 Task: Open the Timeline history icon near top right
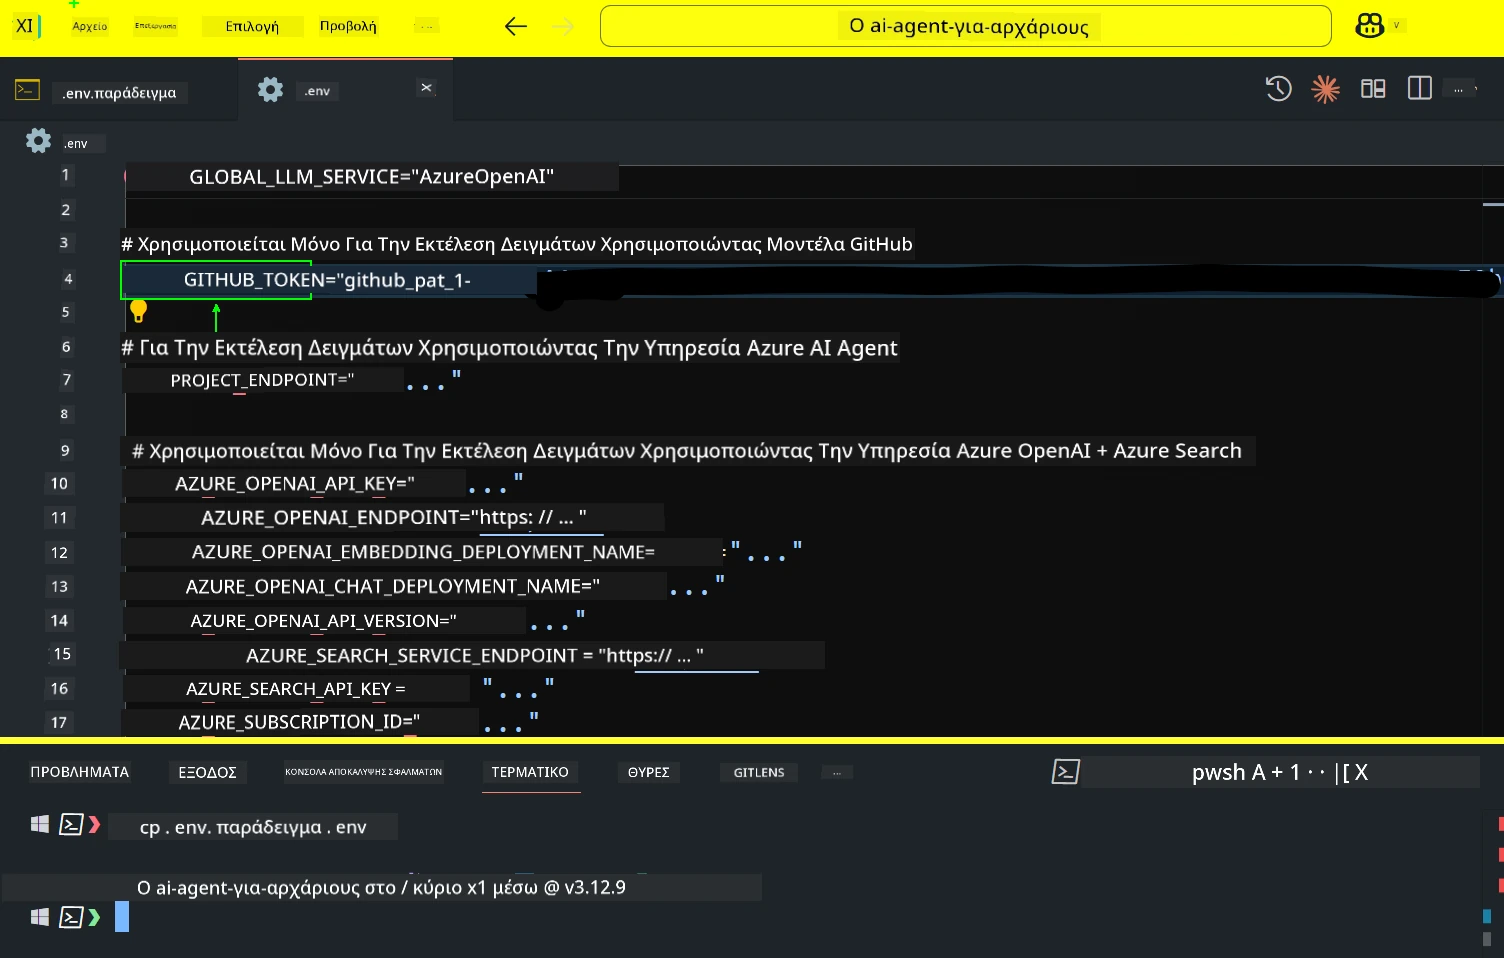1278,88
